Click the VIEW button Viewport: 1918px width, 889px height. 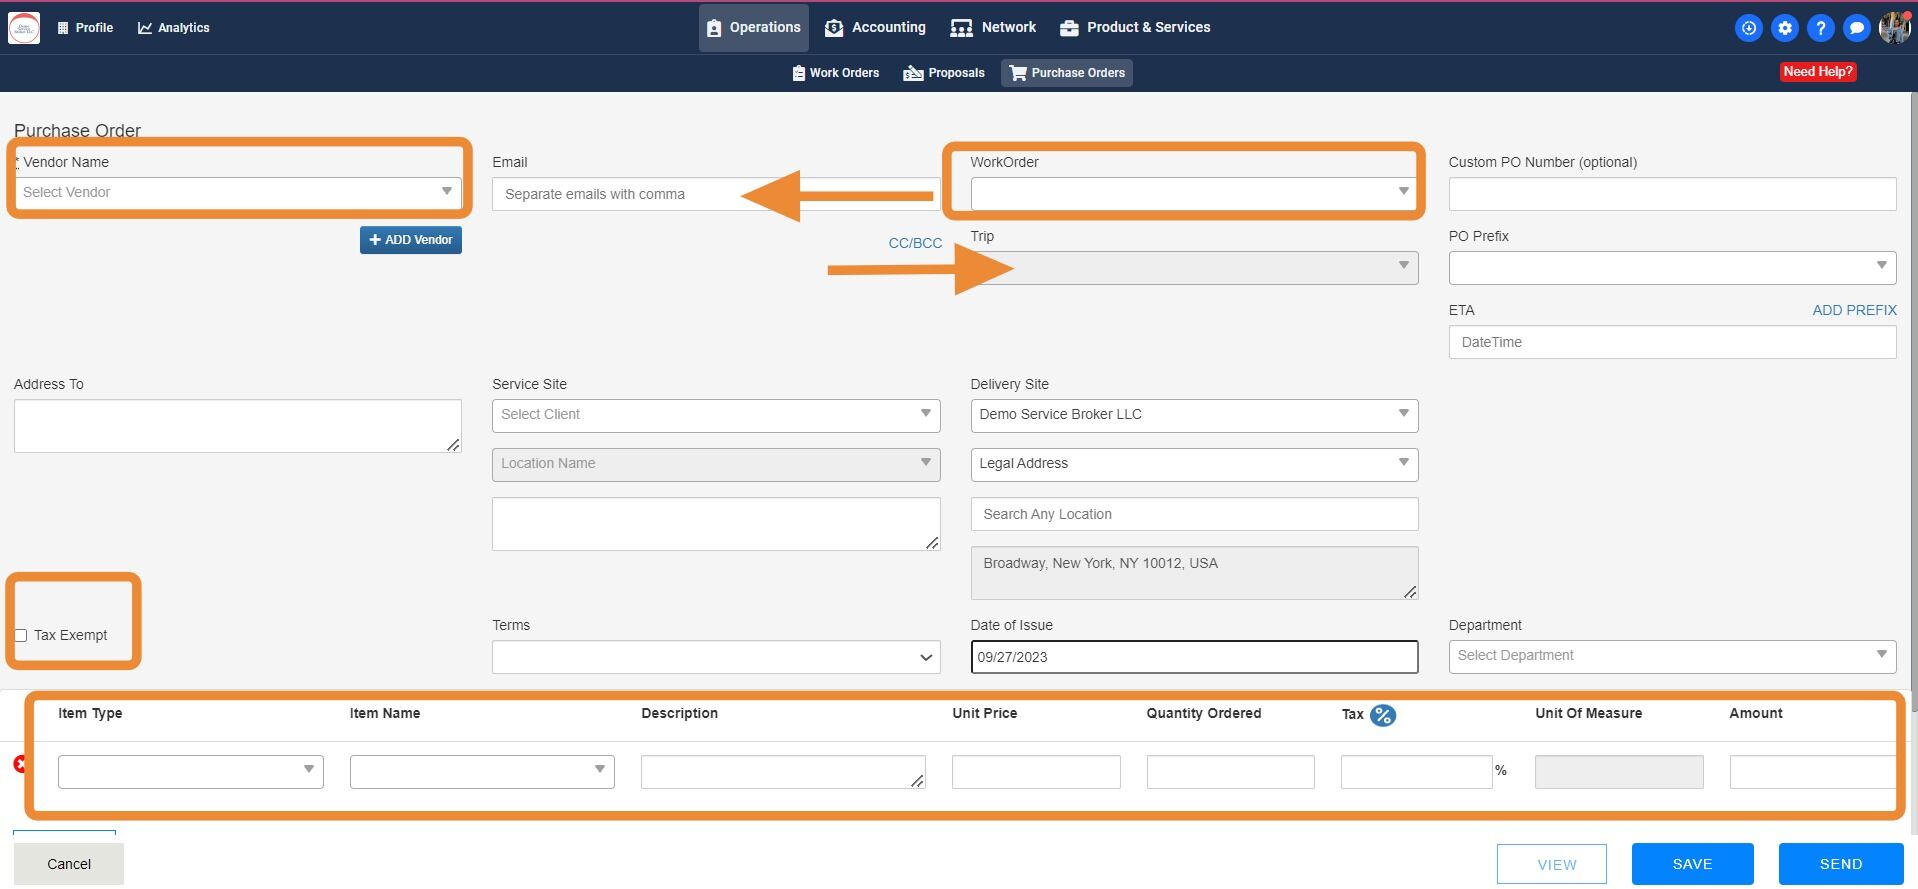1552,865
